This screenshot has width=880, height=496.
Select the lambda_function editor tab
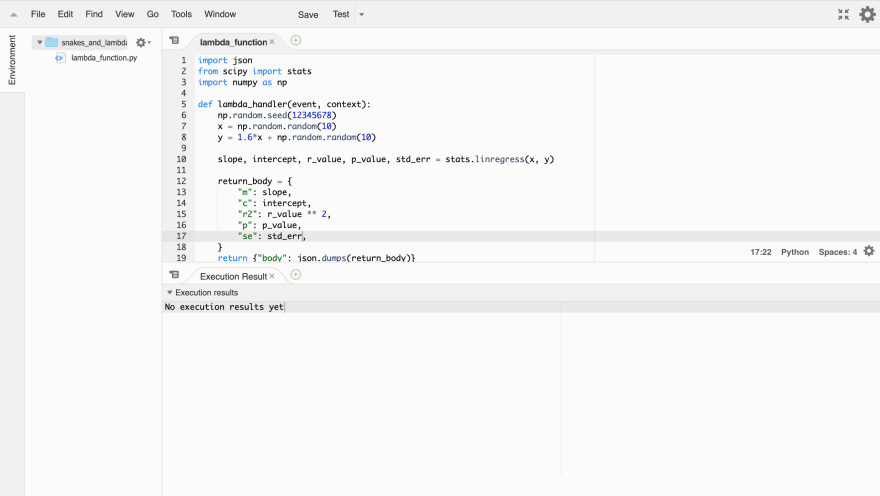[x=233, y=42]
